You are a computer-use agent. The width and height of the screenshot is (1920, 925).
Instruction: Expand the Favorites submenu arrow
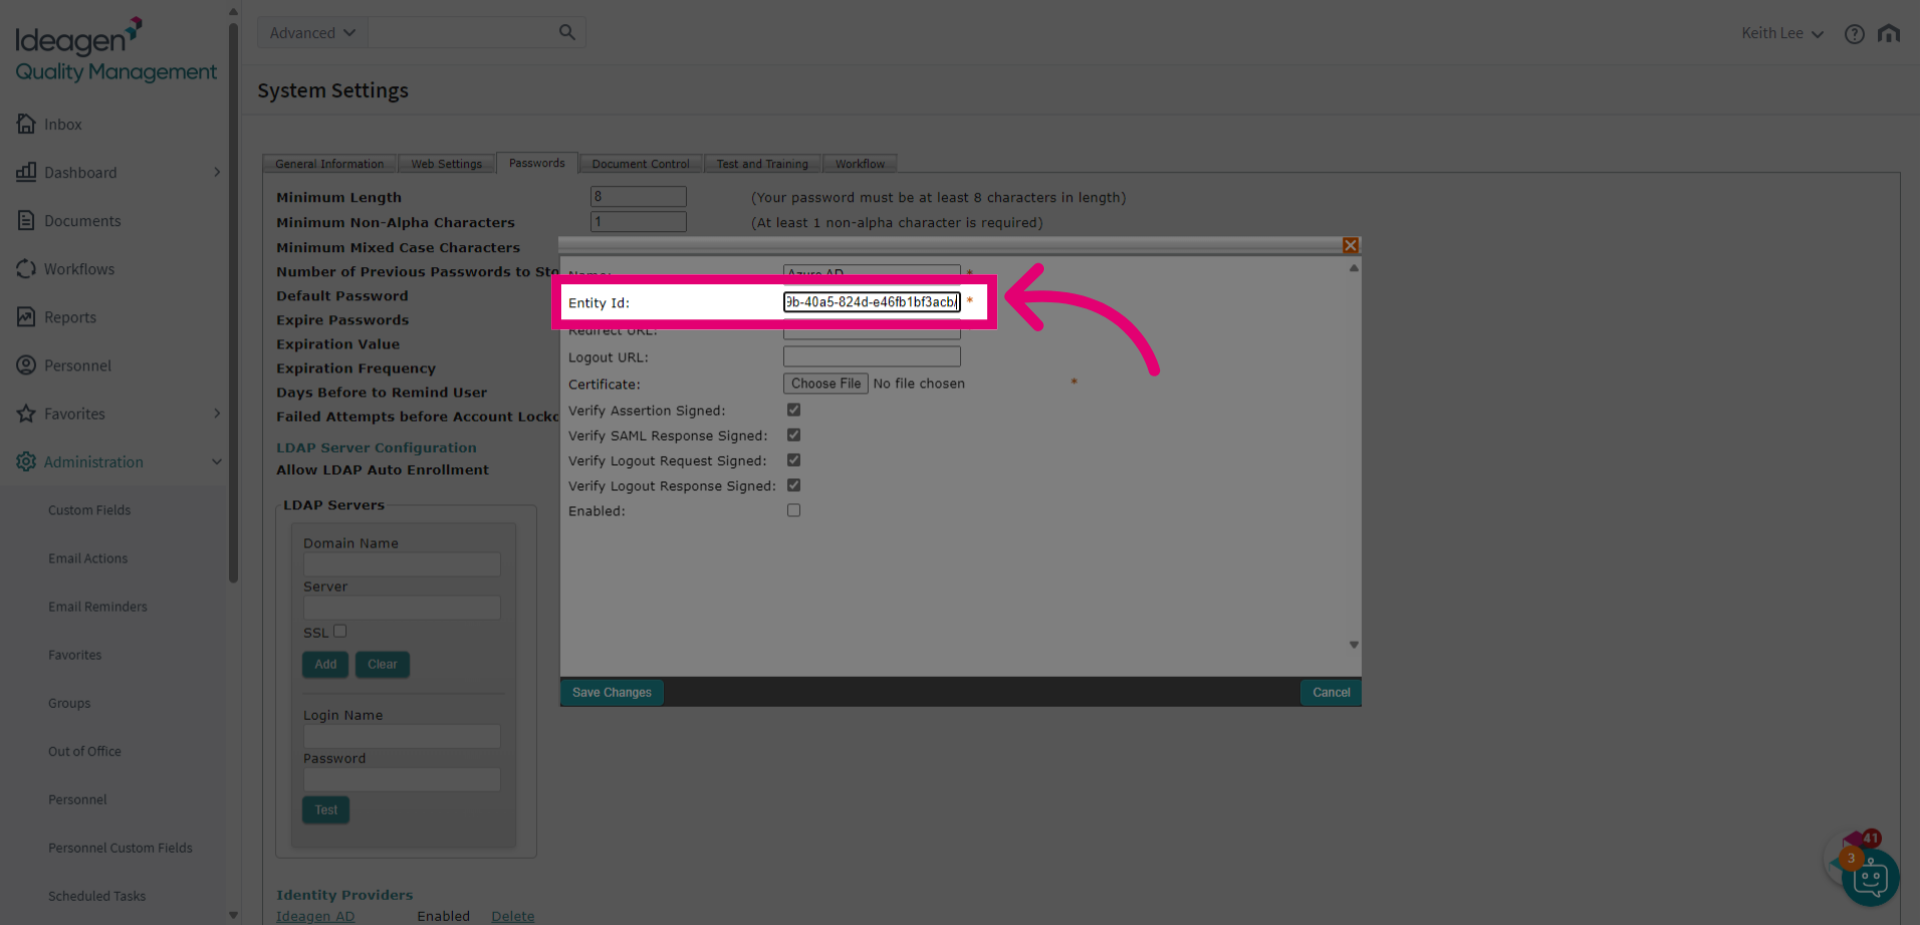click(x=217, y=413)
